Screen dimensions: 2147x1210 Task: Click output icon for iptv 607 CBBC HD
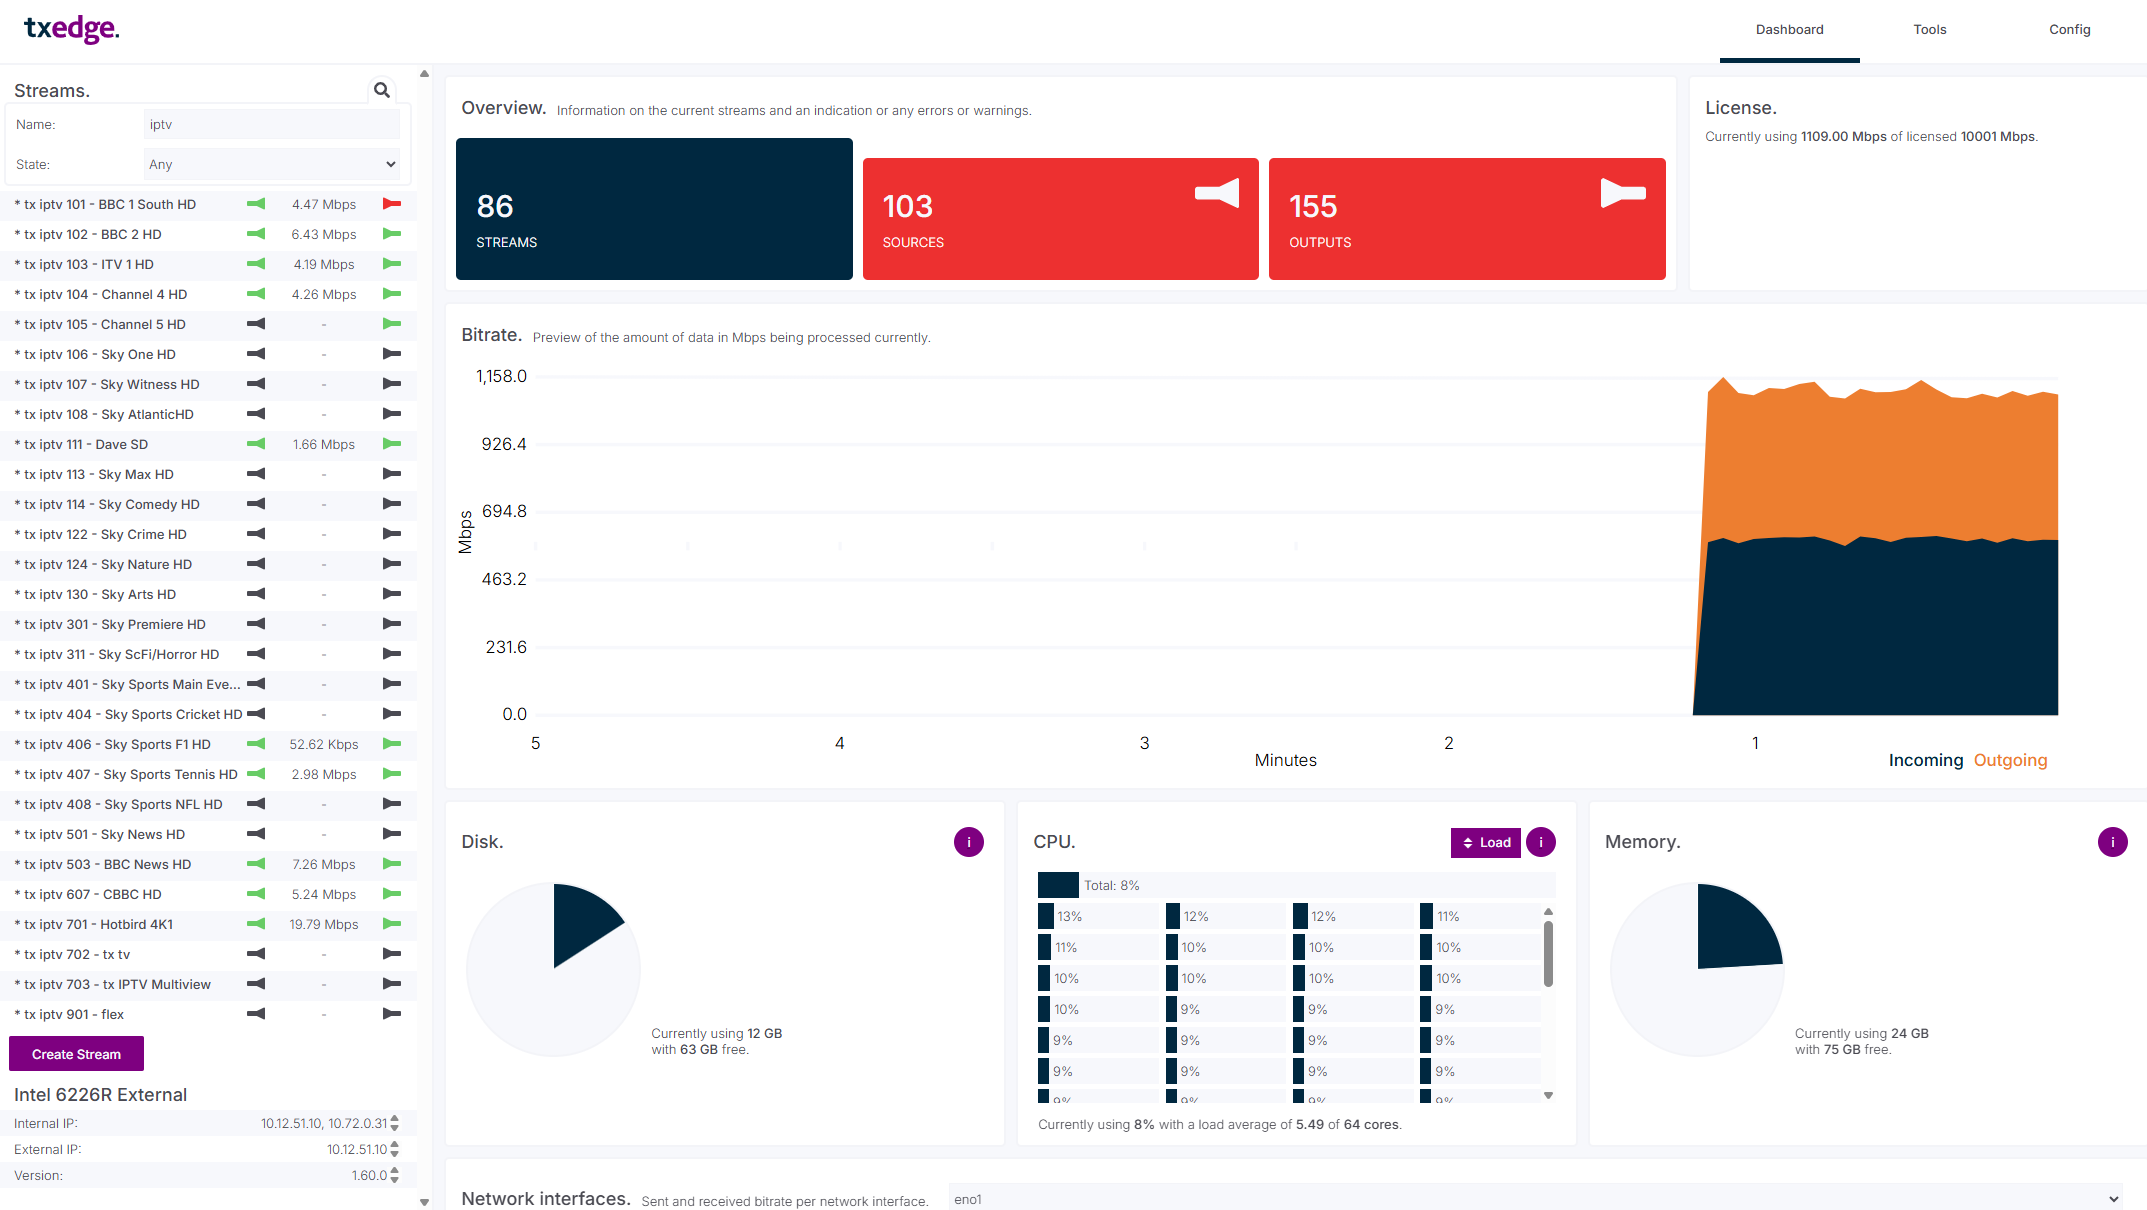392,894
